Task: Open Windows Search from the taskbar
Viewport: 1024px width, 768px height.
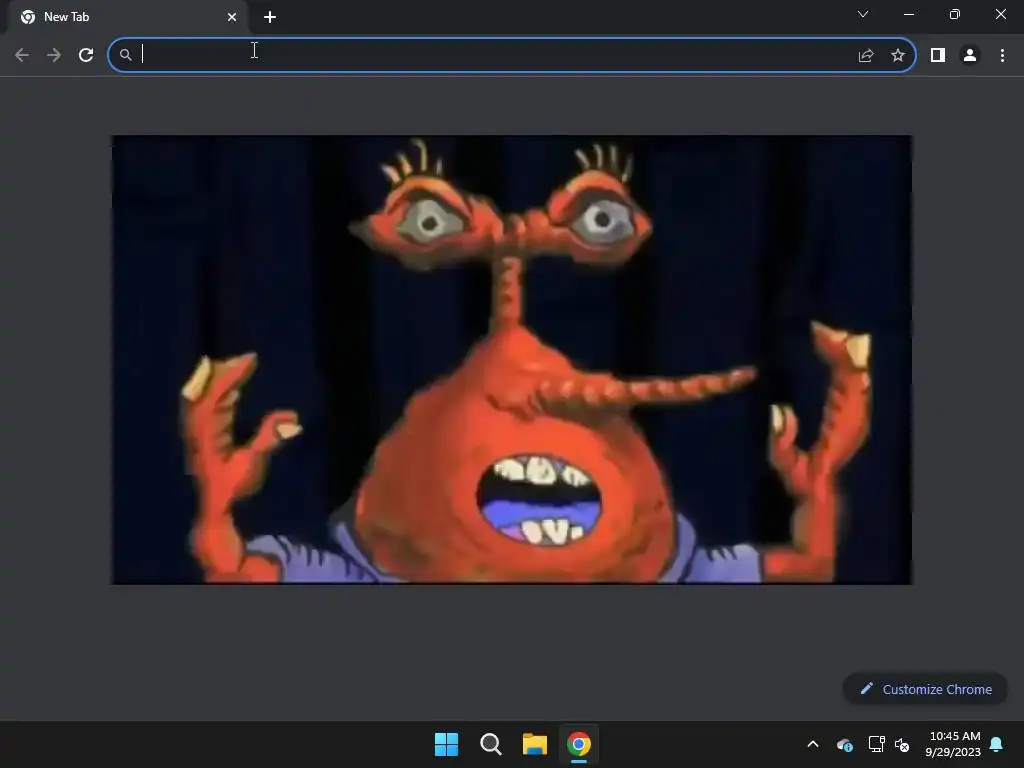Action: [x=490, y=744]
